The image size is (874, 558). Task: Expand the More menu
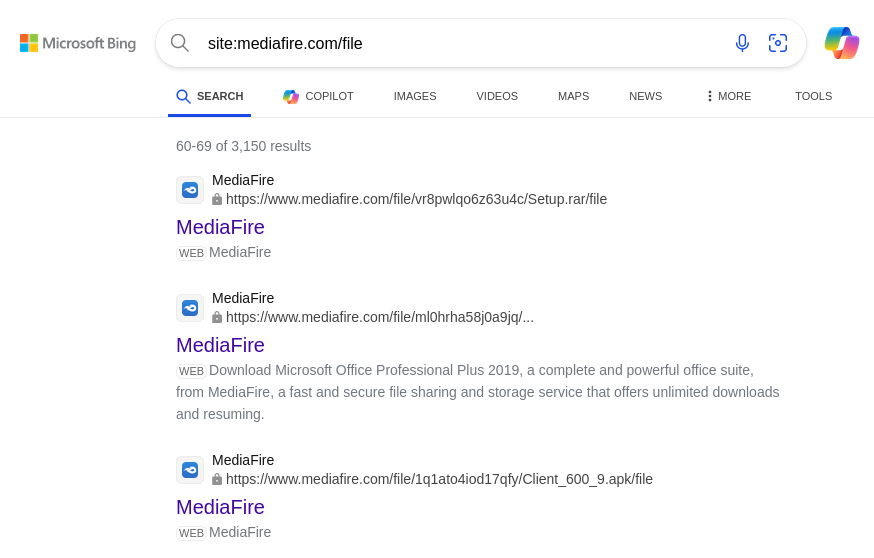[729, 96]
